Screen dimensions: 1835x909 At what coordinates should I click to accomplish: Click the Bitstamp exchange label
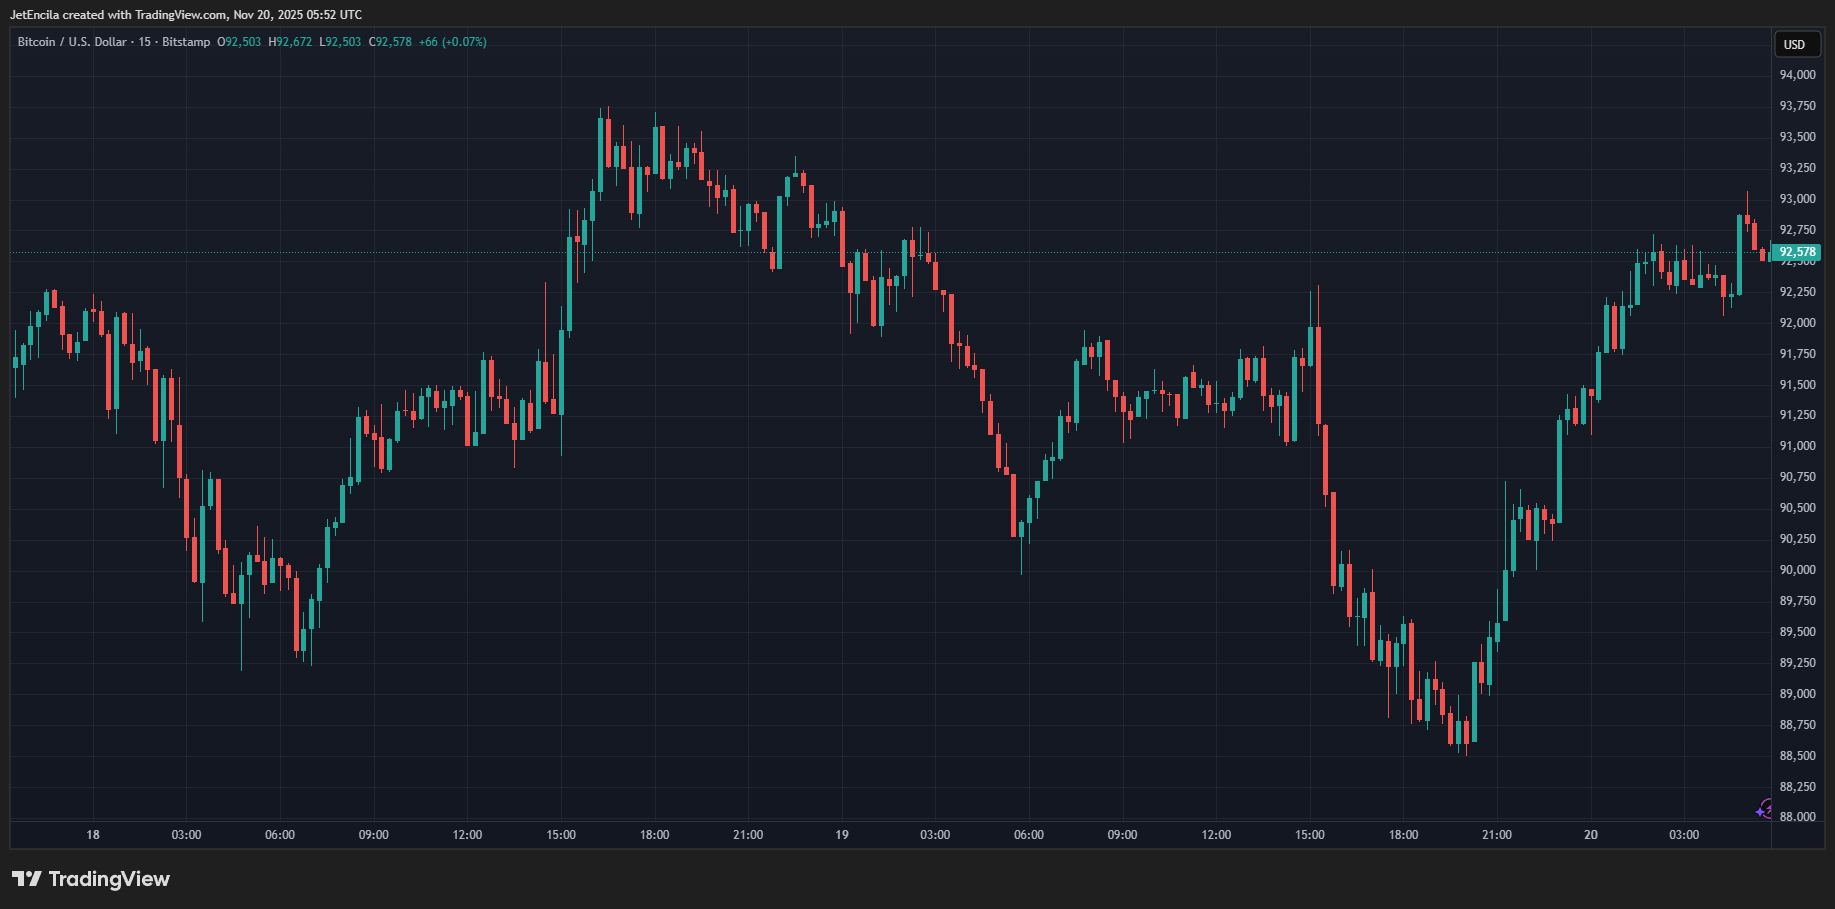tap(186, 42)
